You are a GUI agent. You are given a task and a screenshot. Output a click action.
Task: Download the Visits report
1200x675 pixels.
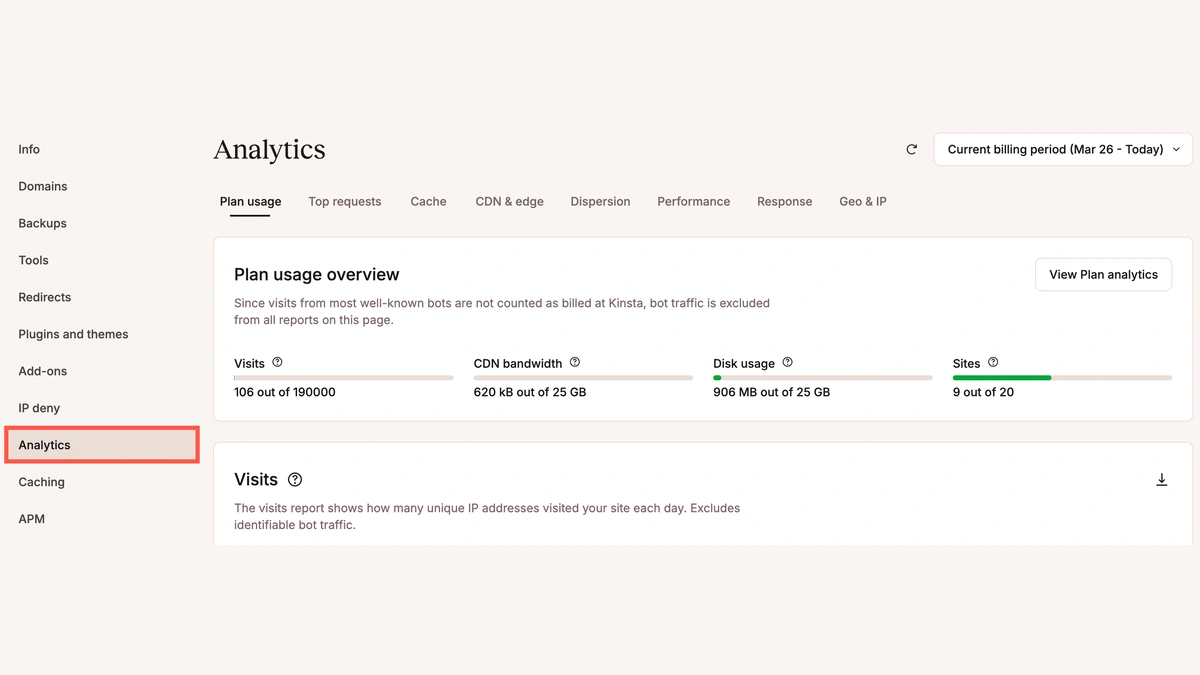[1162, 480]
